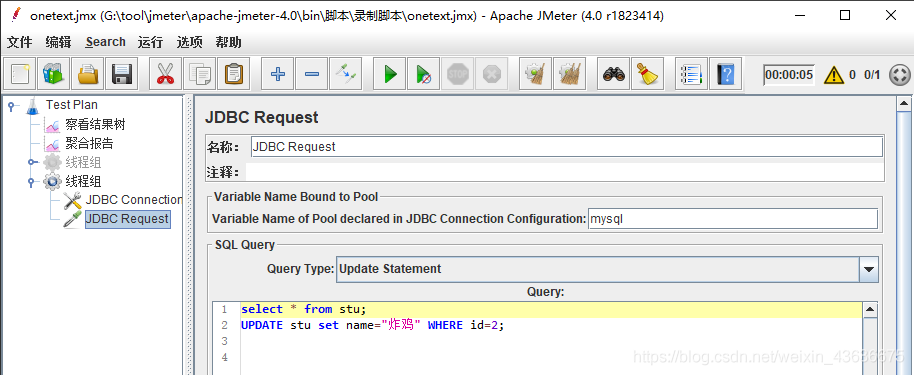The image size is (914, 375).
Task: Expand all tree nodes plus icon
Action: click(x=277, y=74)
